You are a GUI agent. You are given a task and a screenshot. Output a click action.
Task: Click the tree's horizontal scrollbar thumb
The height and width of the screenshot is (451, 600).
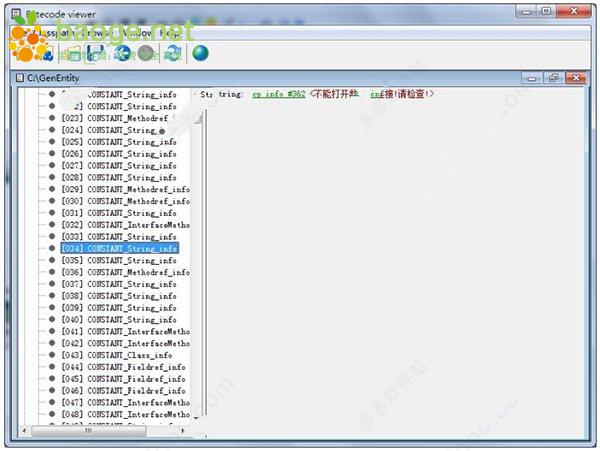(x=88, y=431)
